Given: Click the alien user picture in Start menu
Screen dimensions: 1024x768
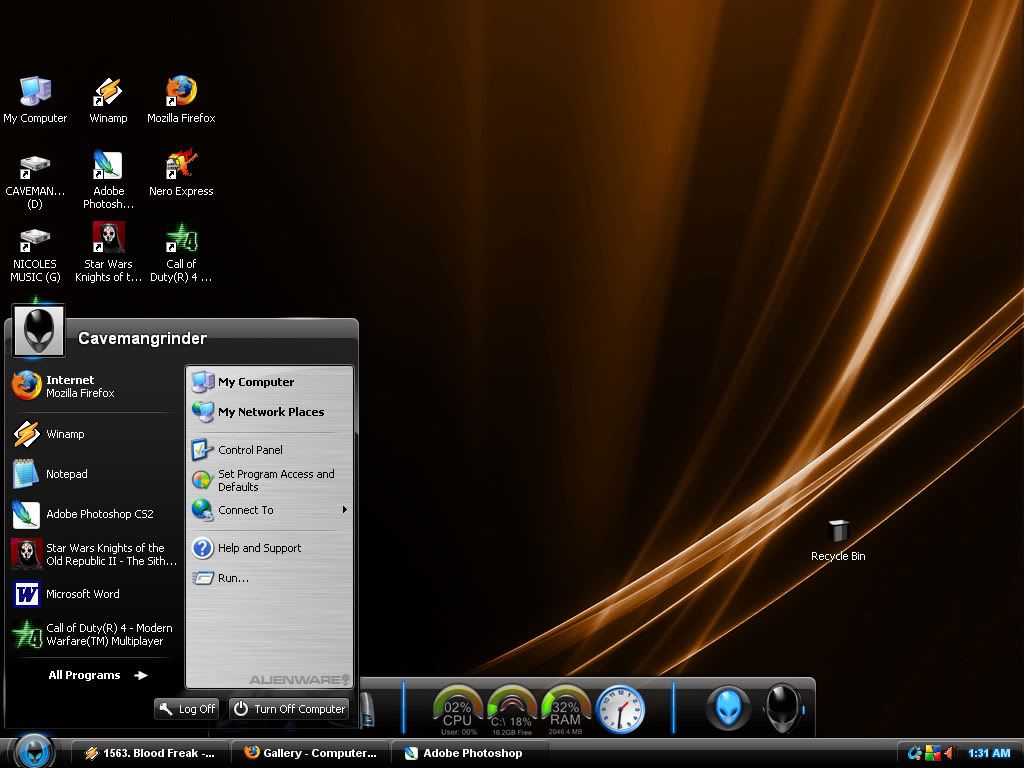Looking at the screenshot, I should (39, 331).
